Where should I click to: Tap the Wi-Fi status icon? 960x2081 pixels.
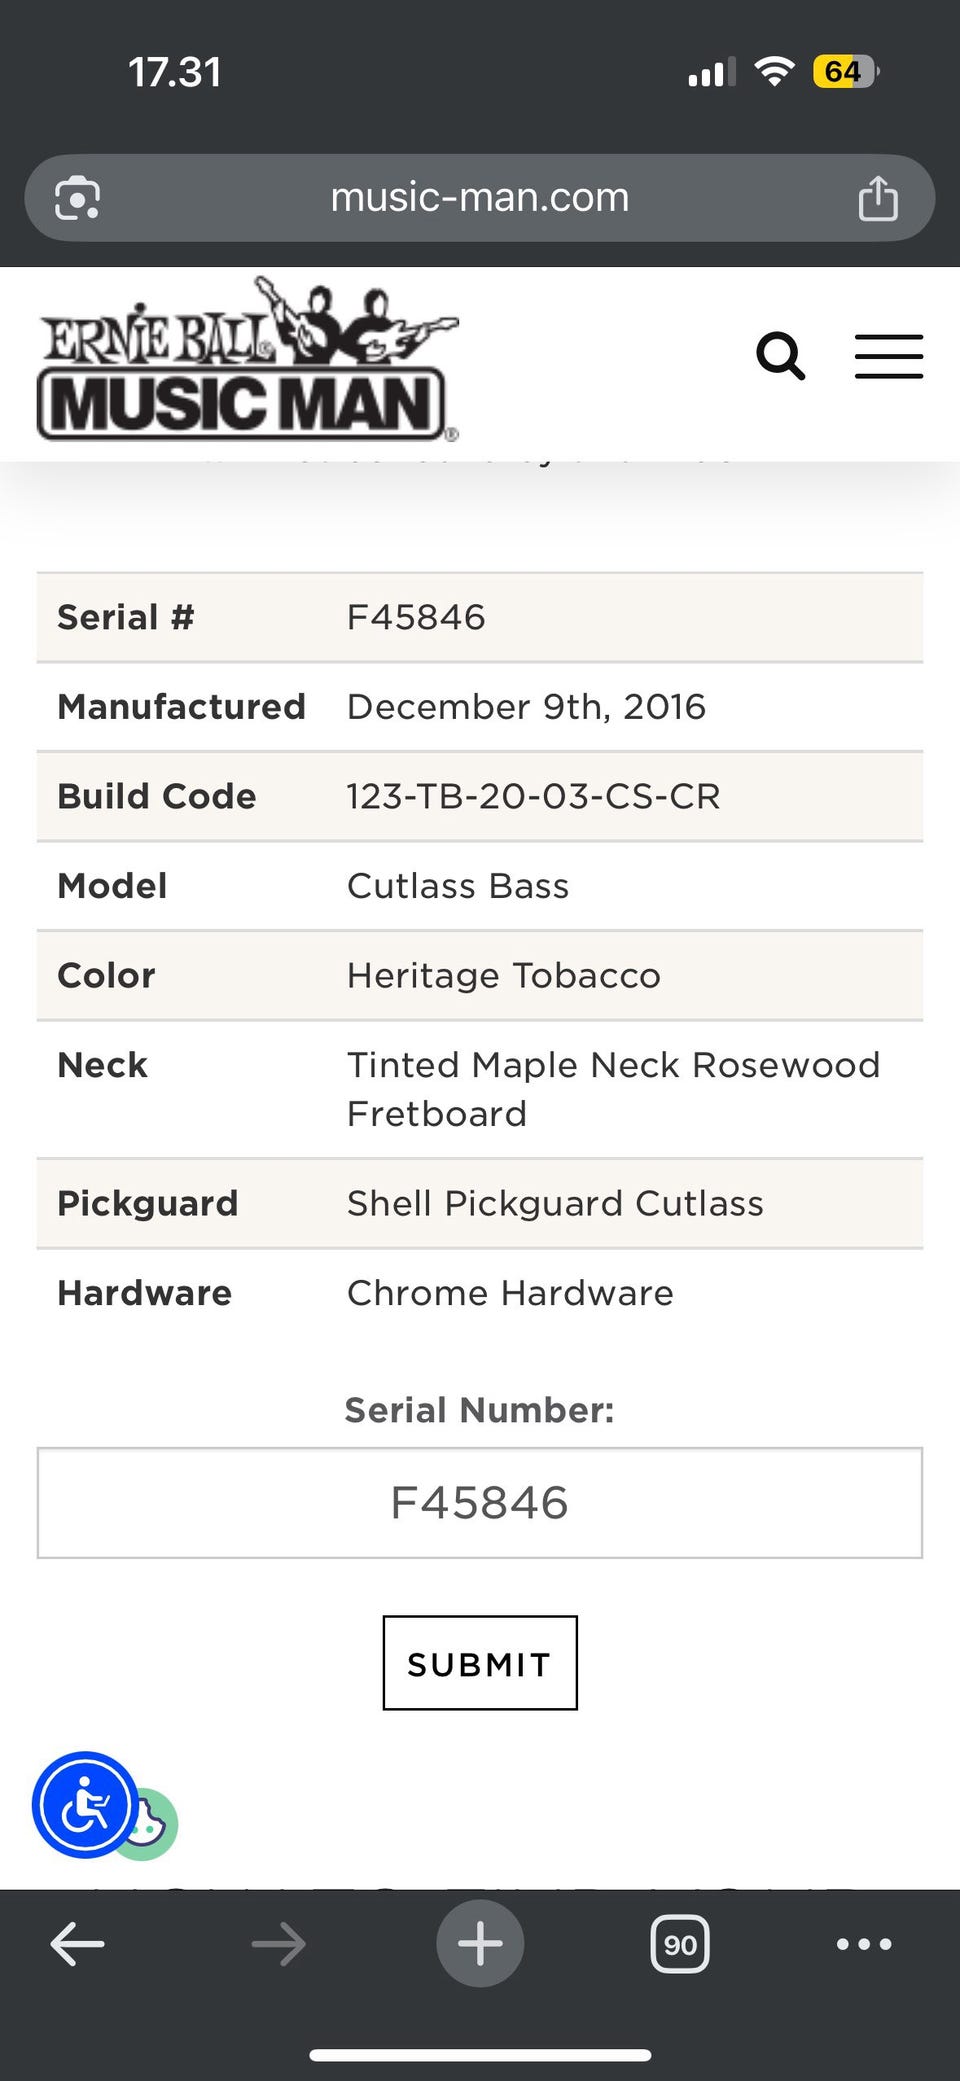pyautogui.click(x=774, y=72)
